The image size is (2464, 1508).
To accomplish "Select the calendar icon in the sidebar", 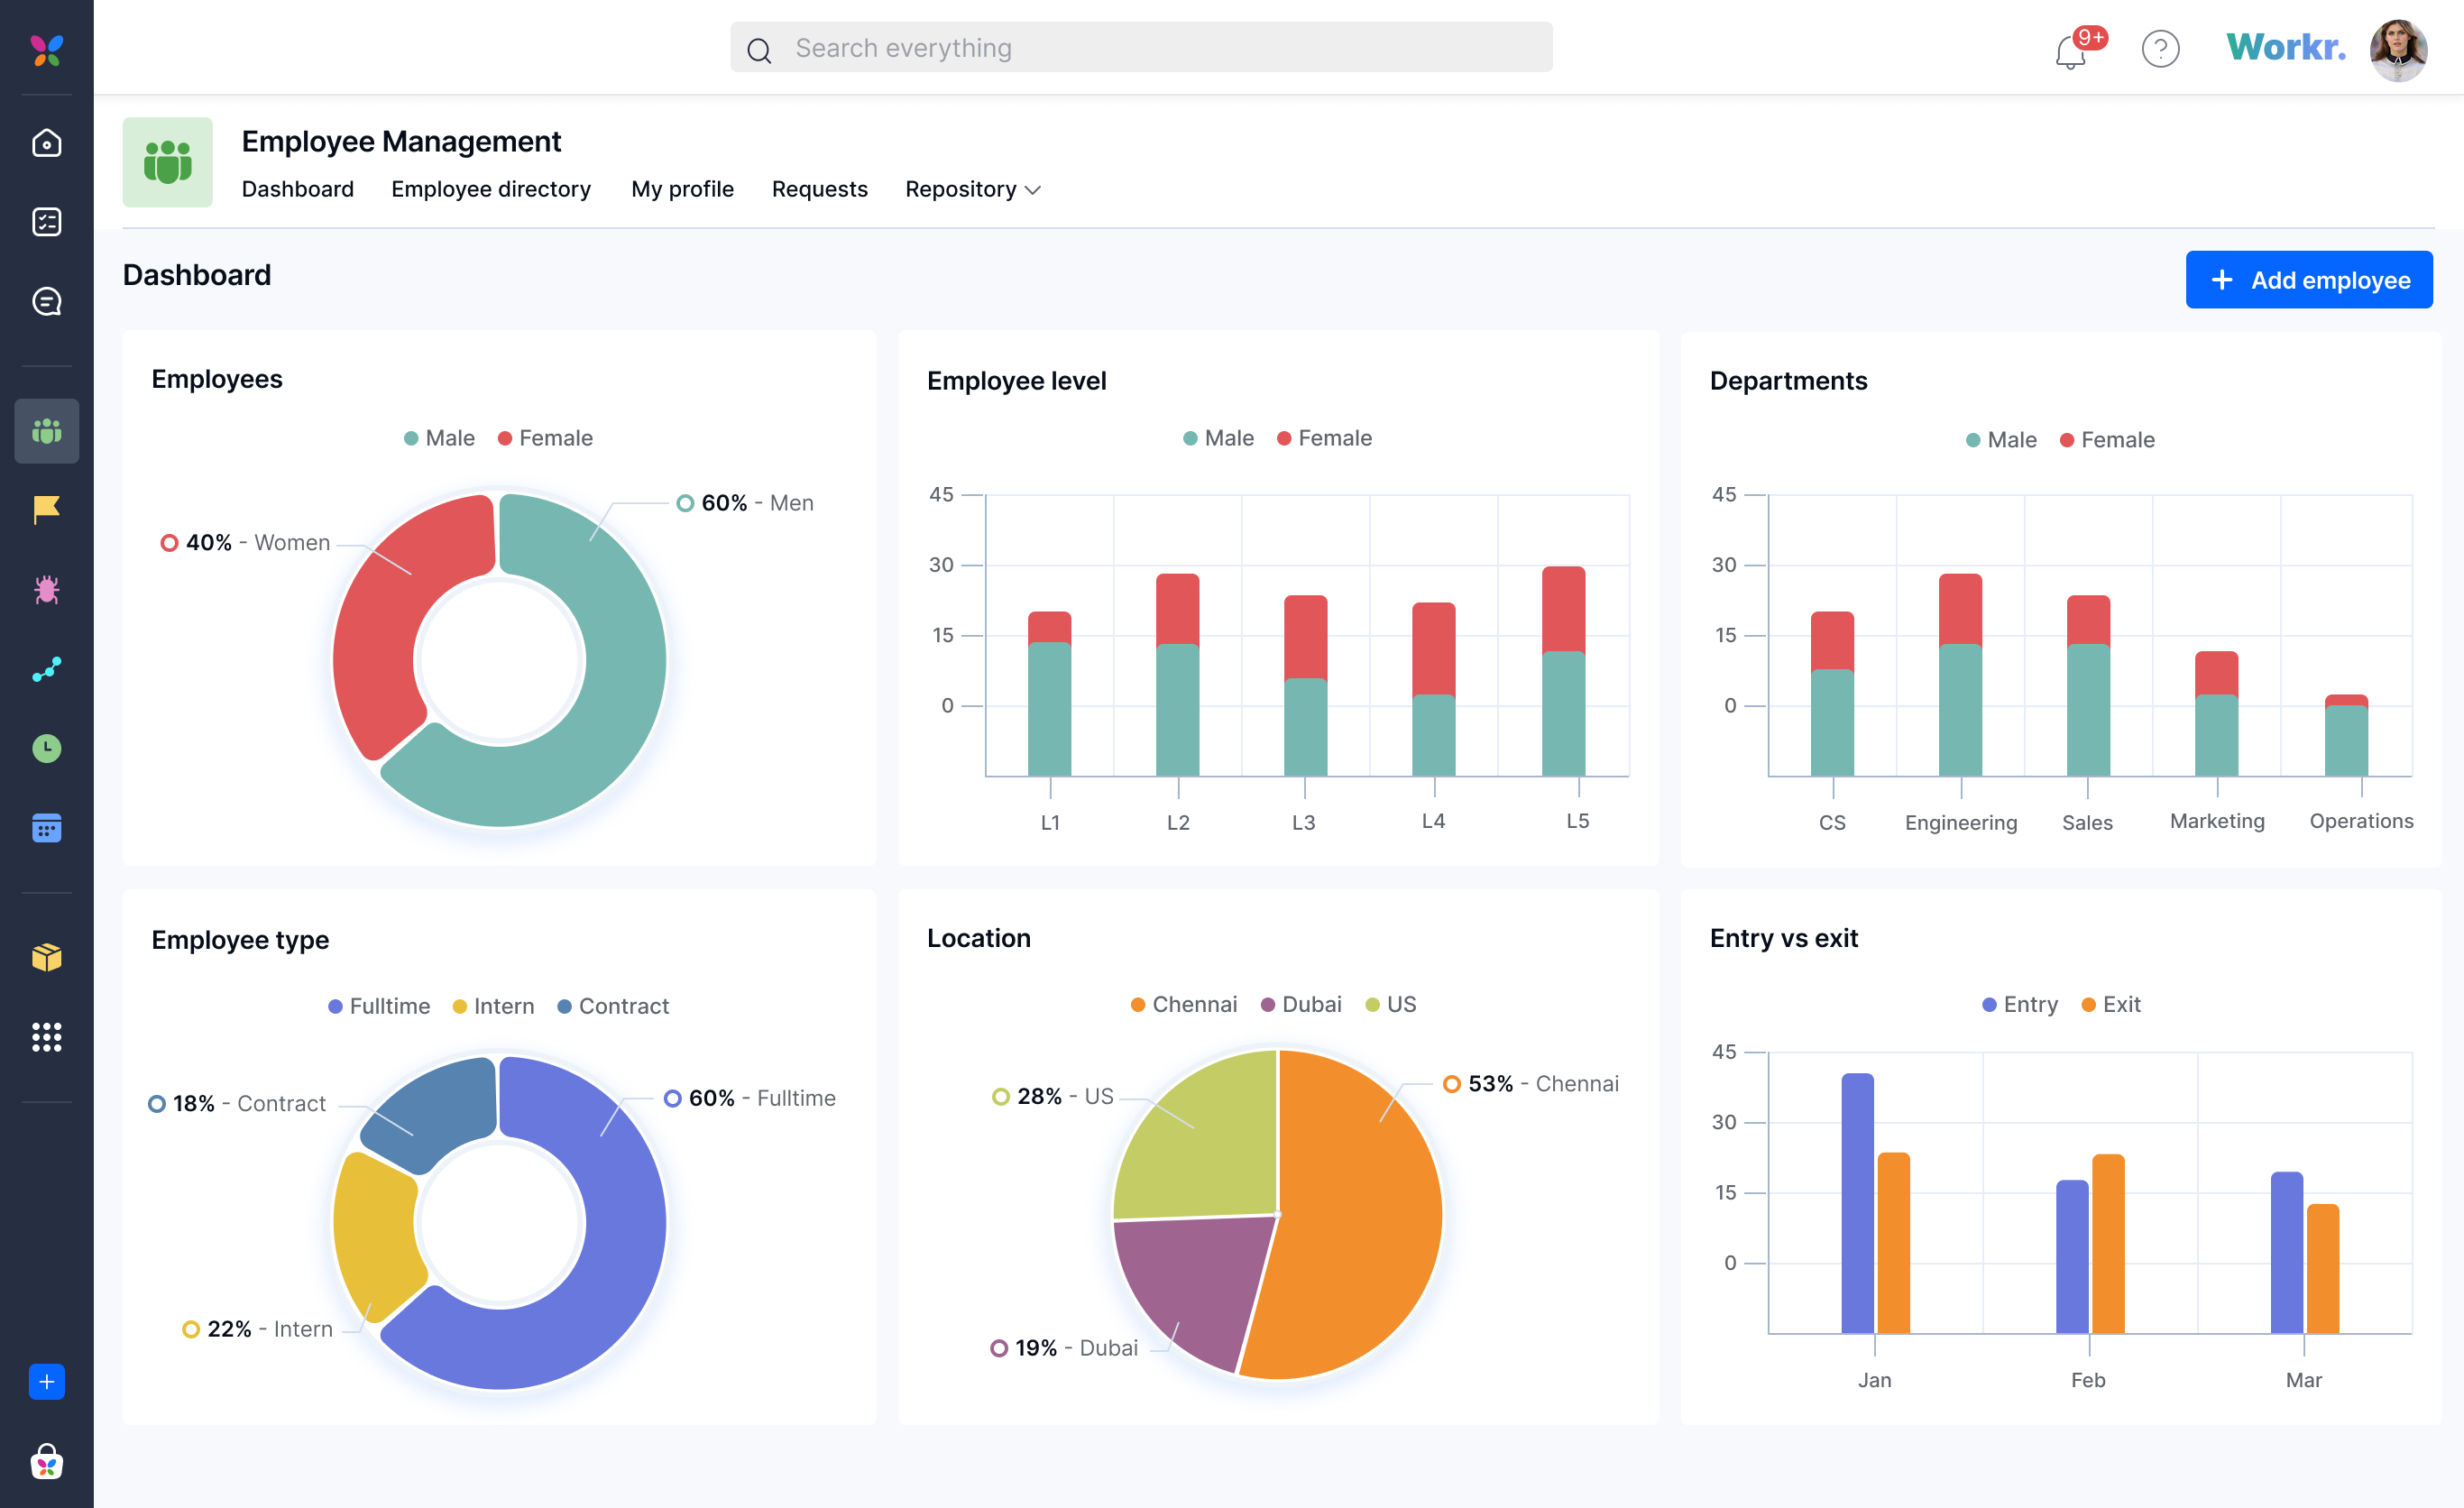I will 47,827.
